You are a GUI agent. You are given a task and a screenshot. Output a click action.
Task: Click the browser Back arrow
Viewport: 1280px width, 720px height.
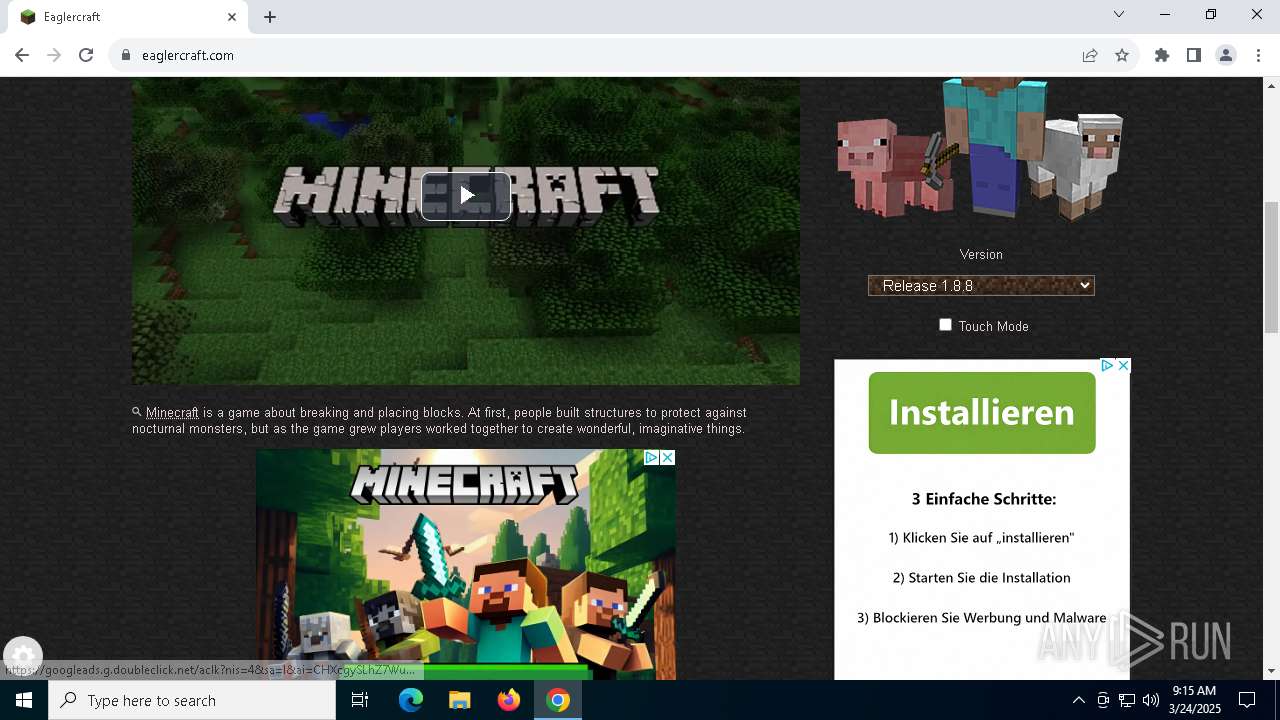coord(22,55)
